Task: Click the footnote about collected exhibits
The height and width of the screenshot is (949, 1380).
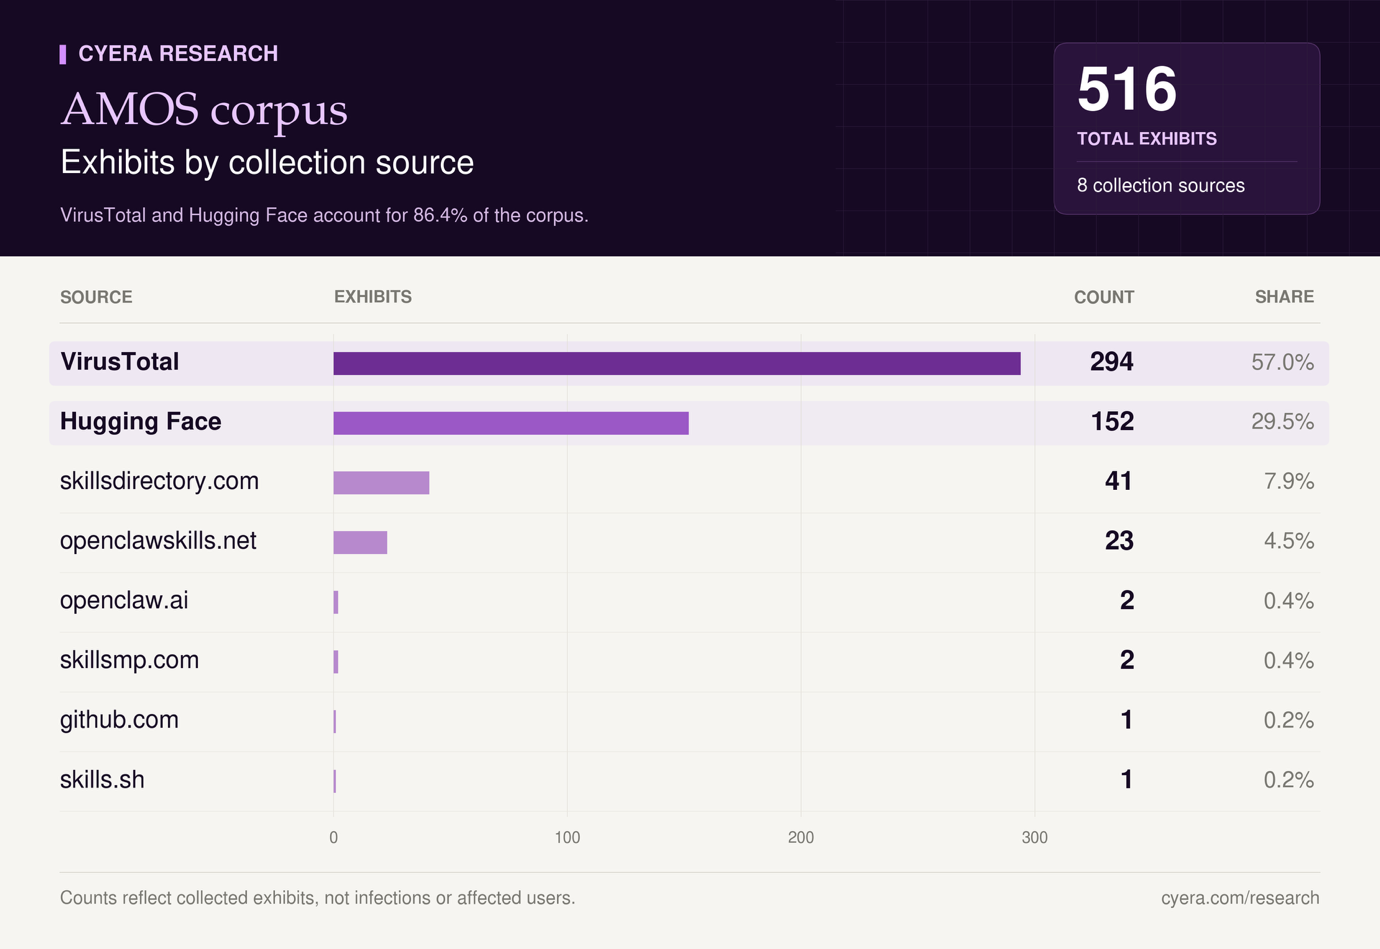Action: click(318, 898)
